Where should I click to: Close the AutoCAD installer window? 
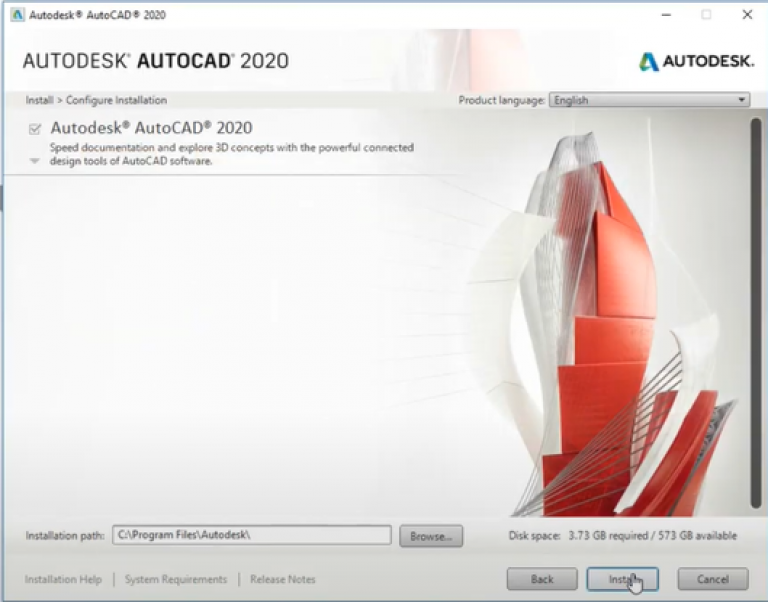click(747, 15)
